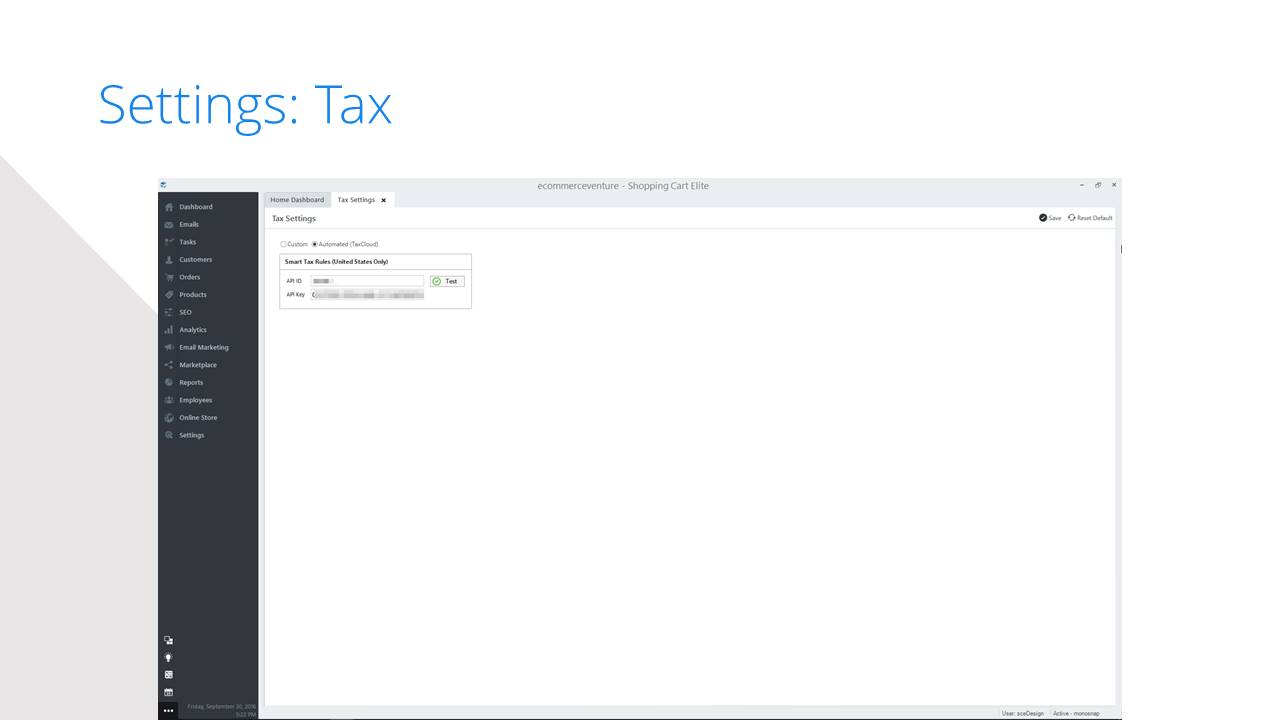Click the Test button to verify API

pos(447,281)
